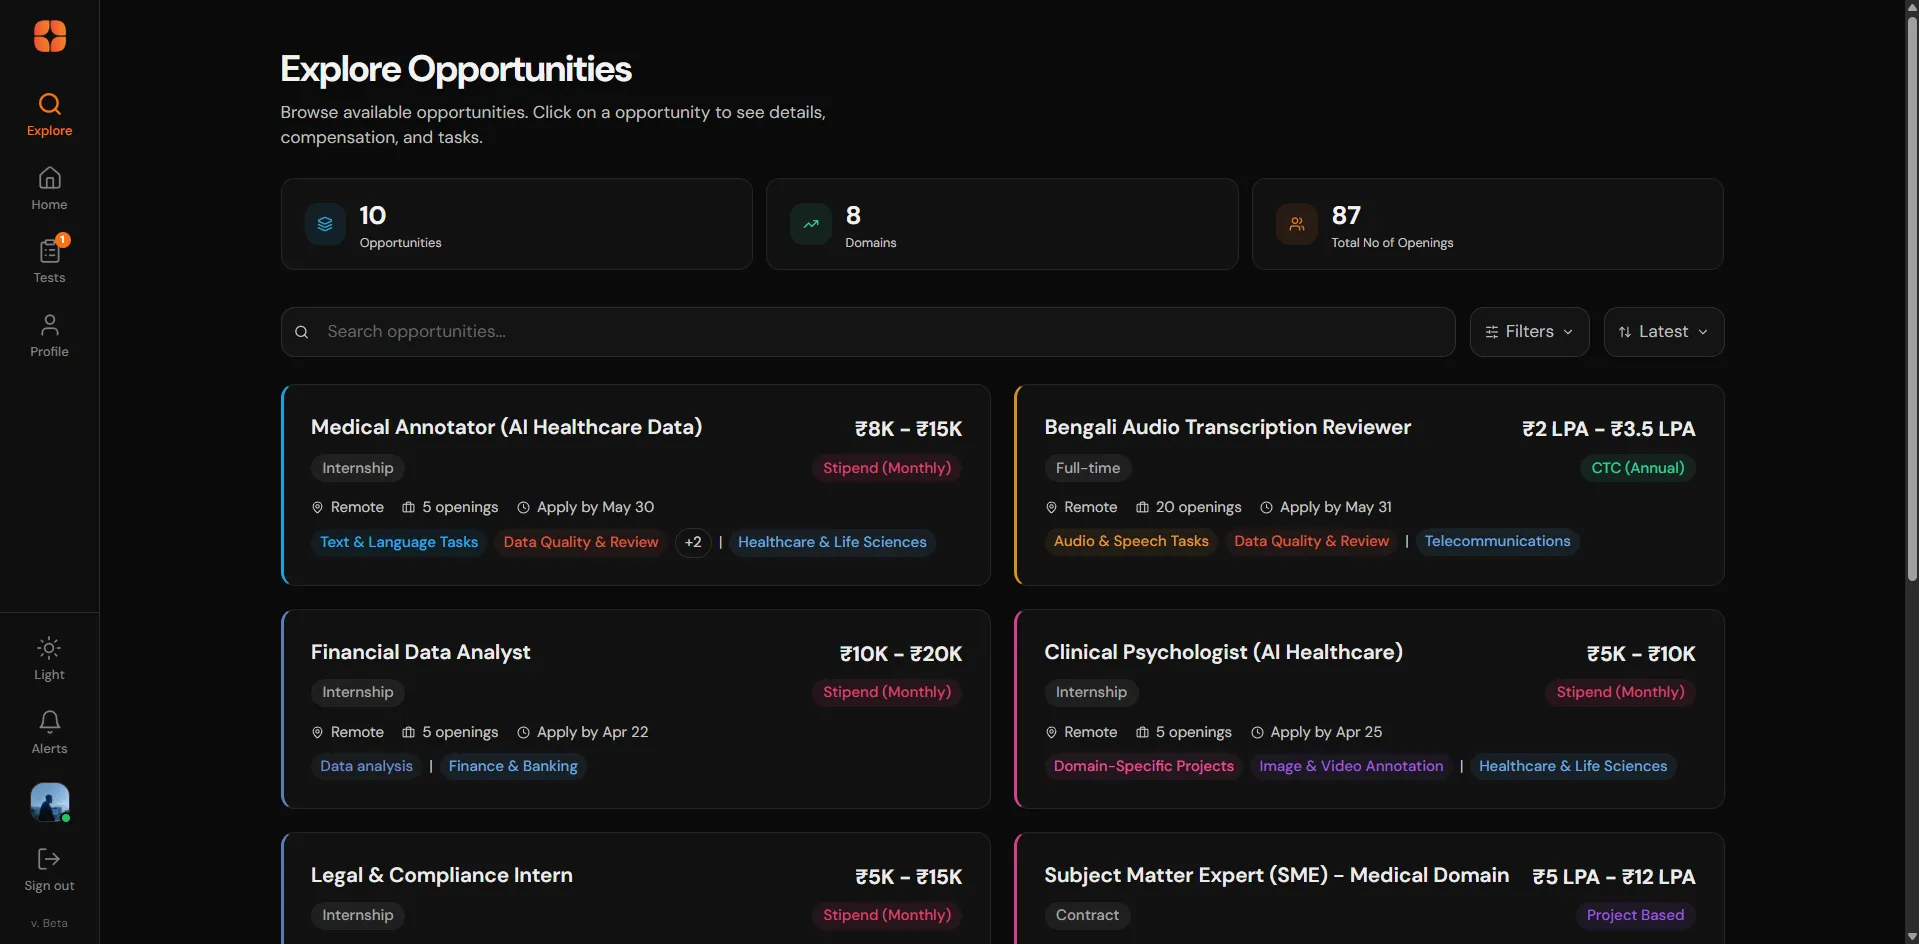Click Remote location icon on Medical Annotator

tap(317, 508)
